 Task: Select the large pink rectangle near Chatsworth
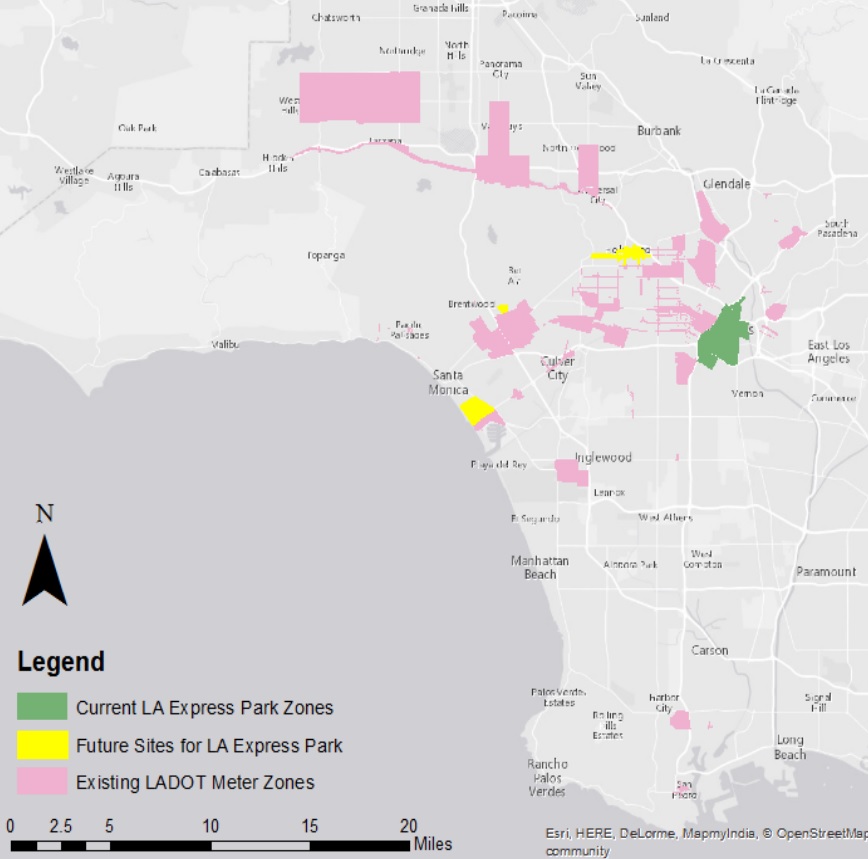[360, 97]
